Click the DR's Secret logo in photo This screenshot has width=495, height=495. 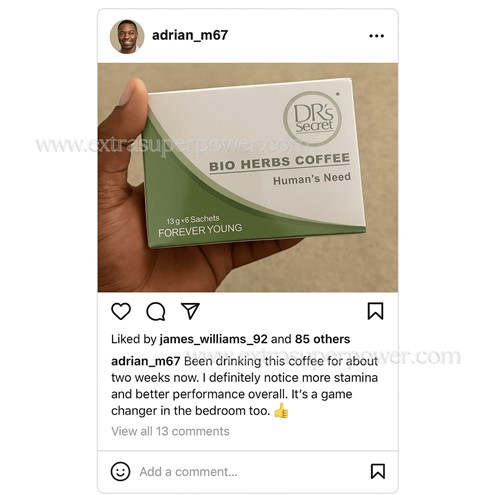313,119
